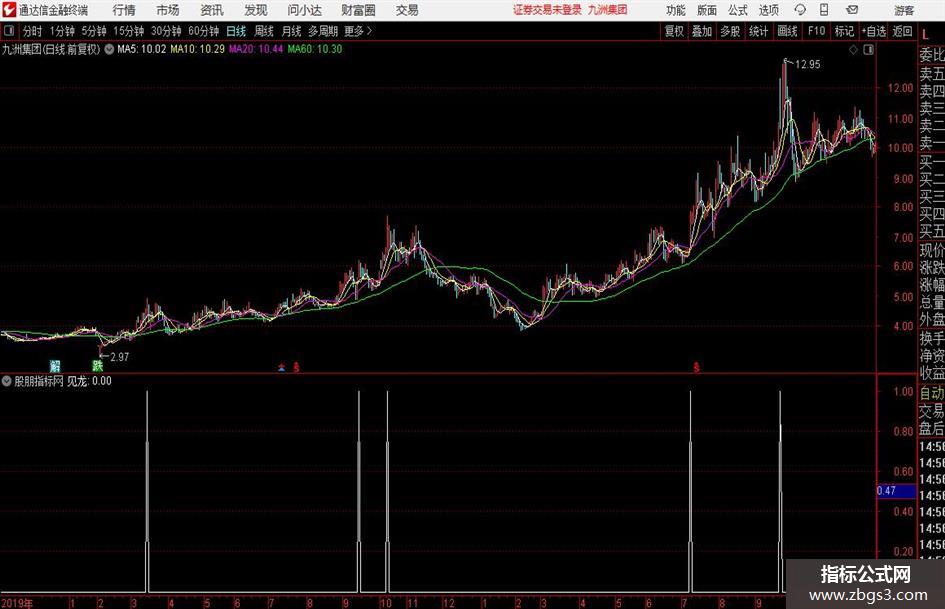The height and width of the screenshot is (609, 945).
Task: Switch to 周线 weekly period
Action: 263,31
